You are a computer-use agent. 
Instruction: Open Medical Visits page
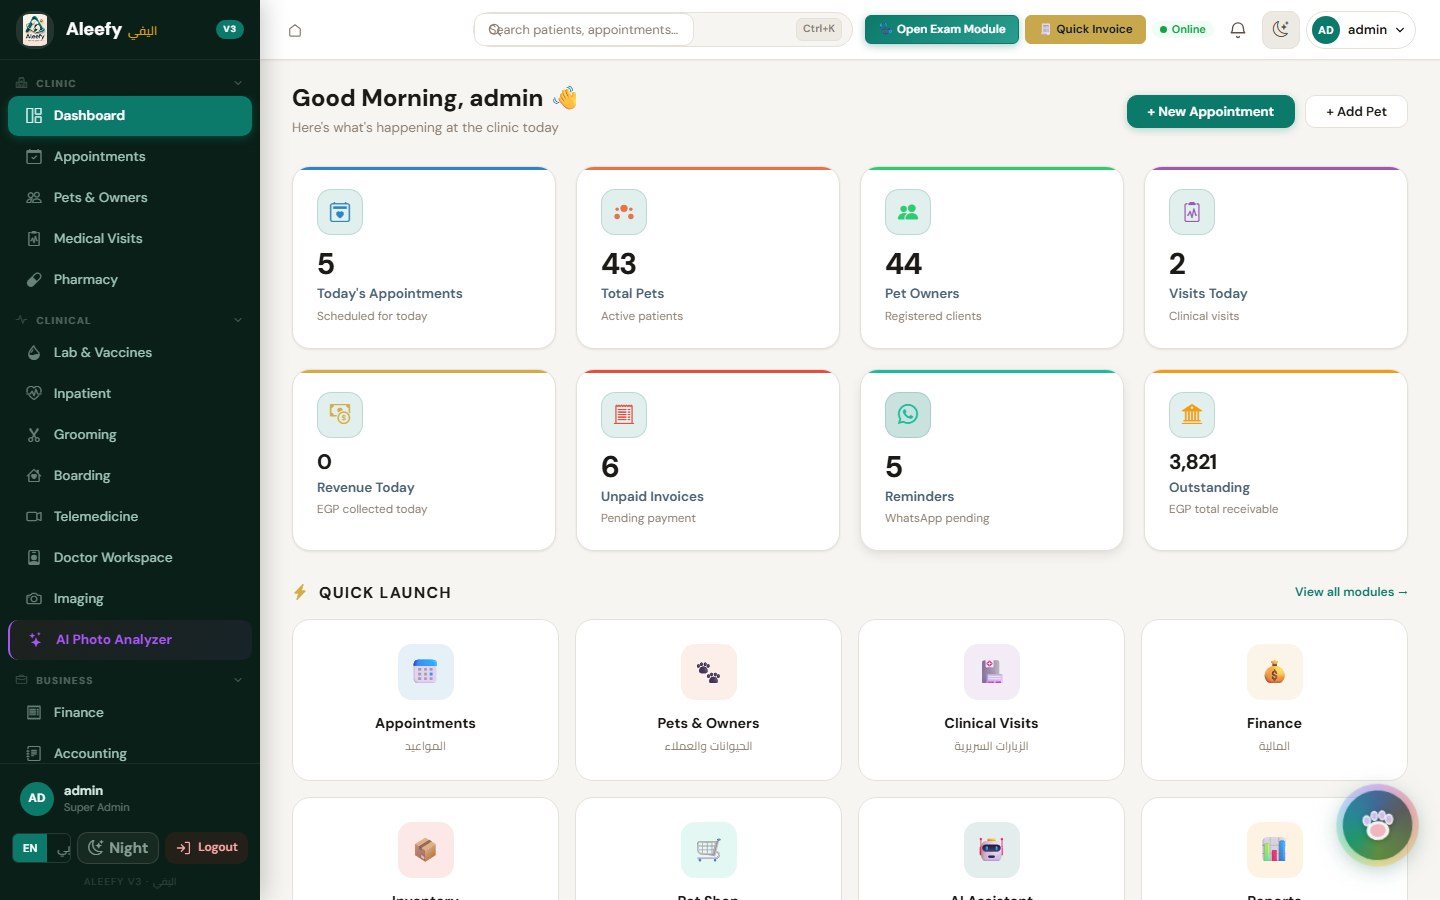pos(130,239)
